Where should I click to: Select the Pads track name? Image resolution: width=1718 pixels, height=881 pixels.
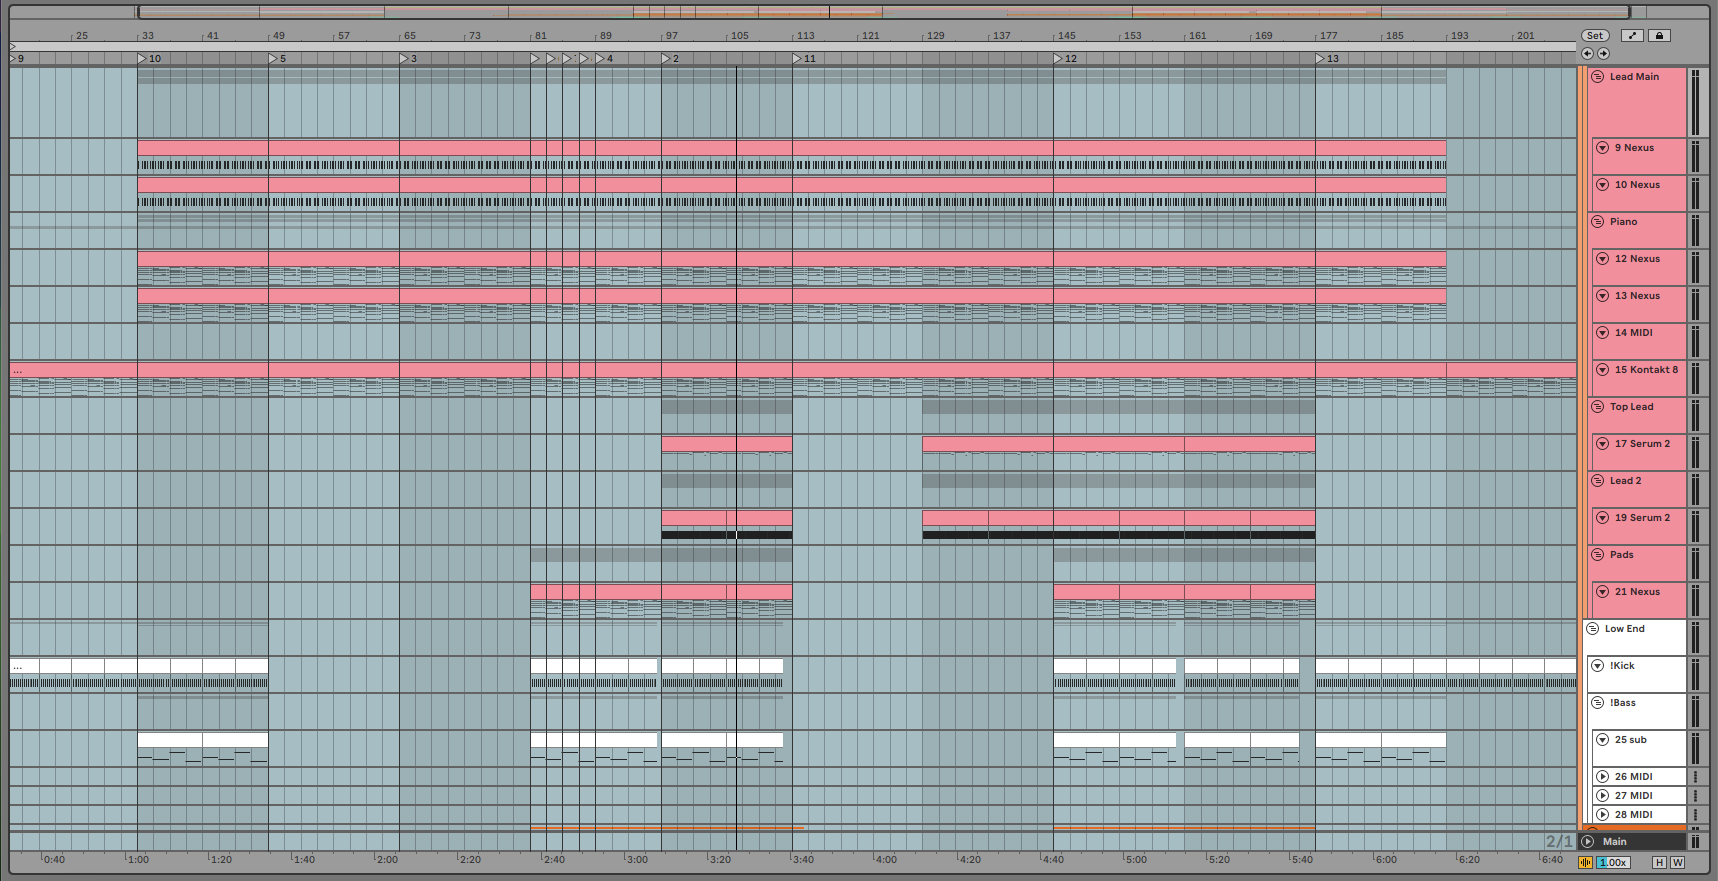click(1621, 555)
